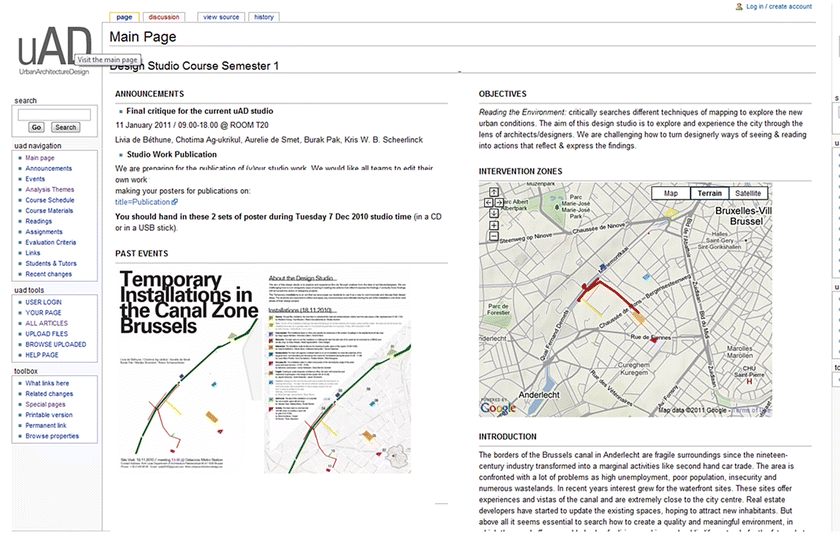Open Events in uad navigation

click(35, 179)
